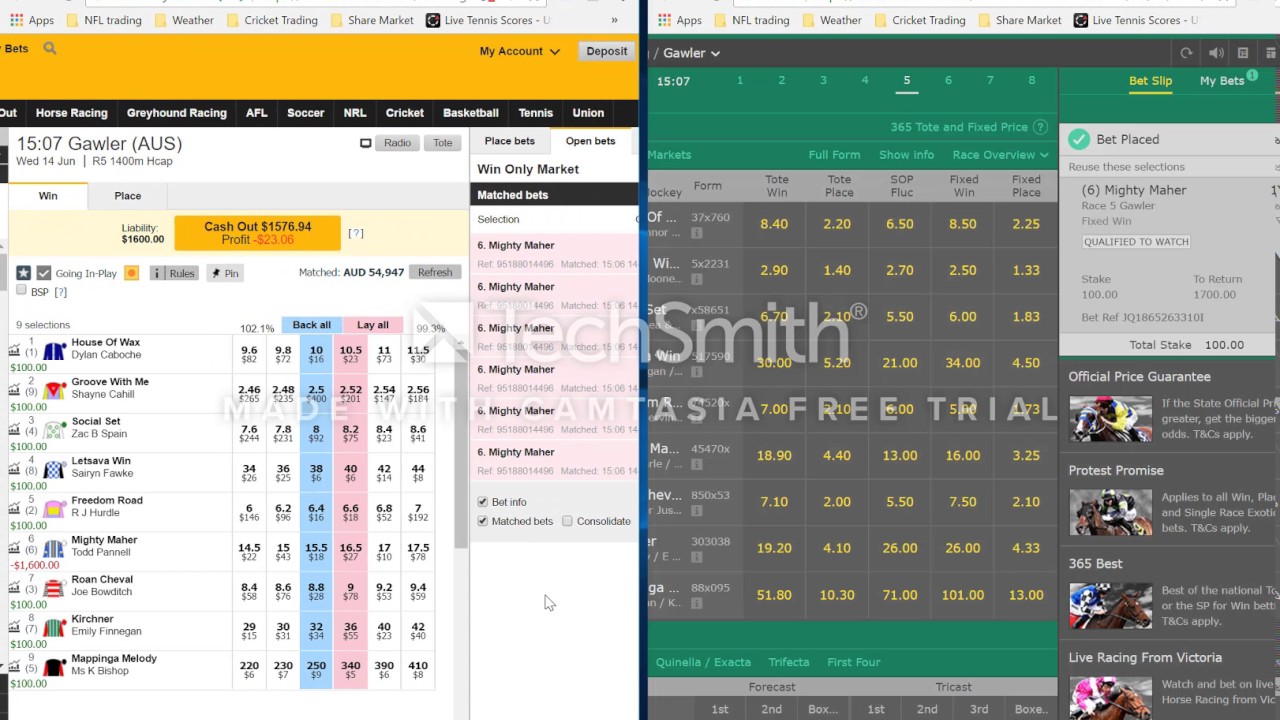
Task: Enable the Consolidate checkbox
Action: [x=567, y=521]
